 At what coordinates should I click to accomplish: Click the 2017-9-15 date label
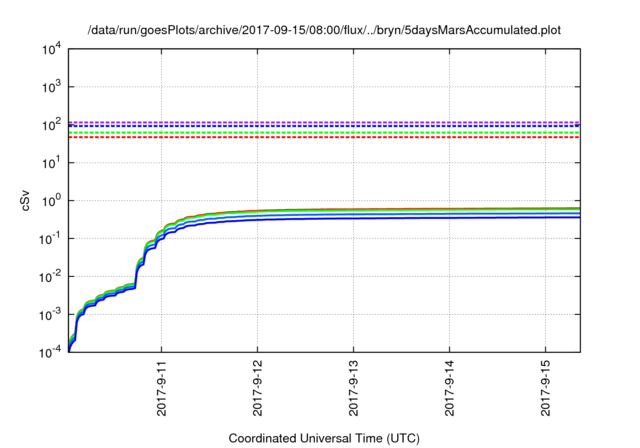pyautogui.click(x=546, y=388)
